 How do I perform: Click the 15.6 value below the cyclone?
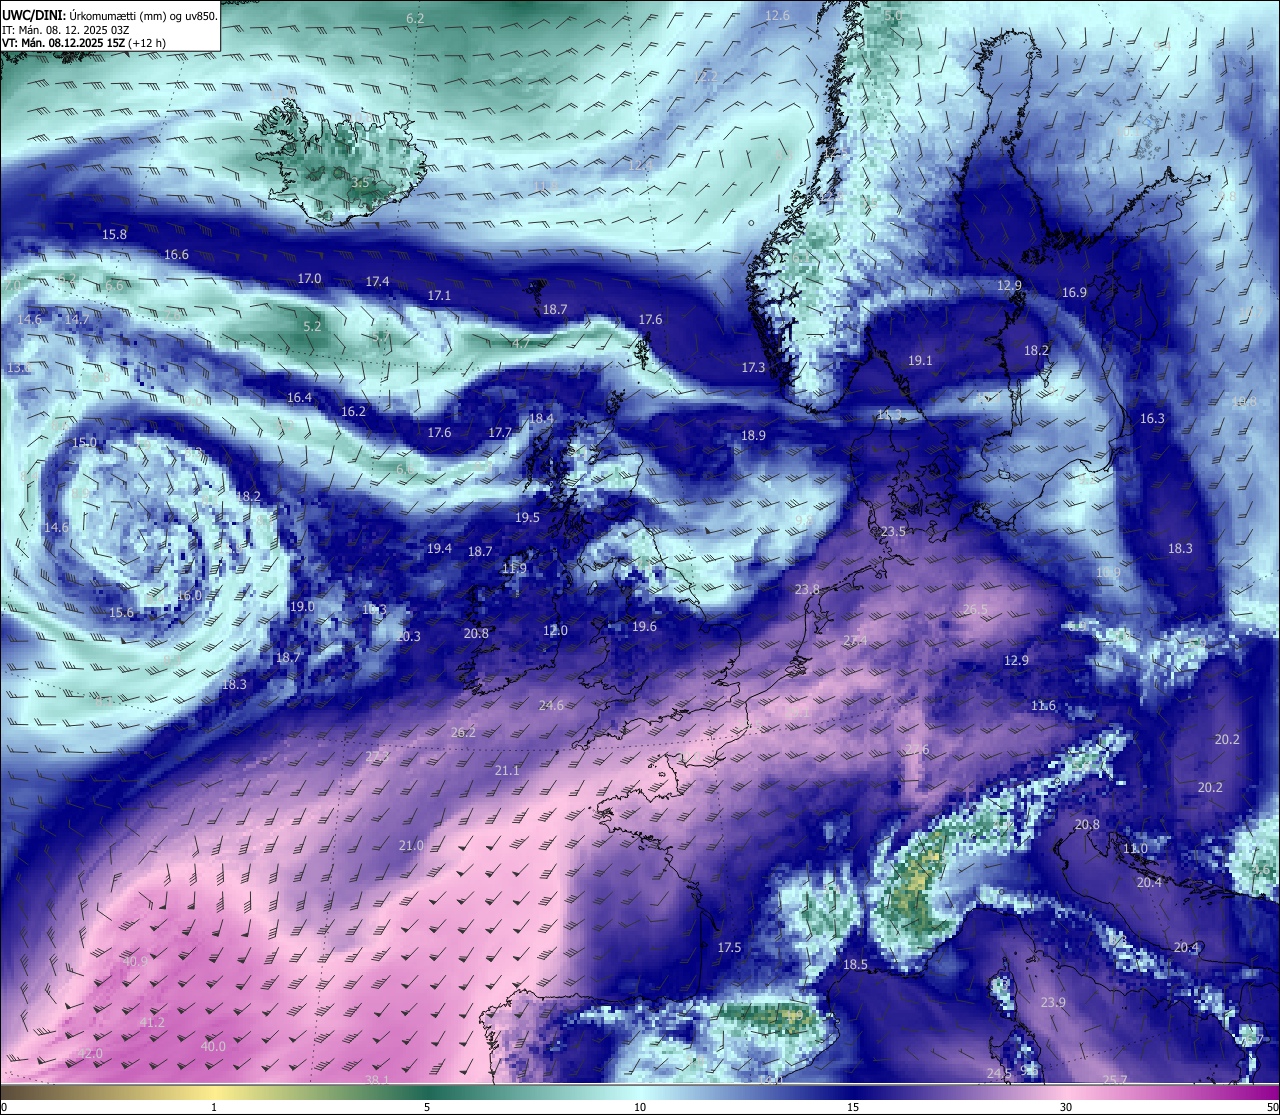[x=121, y=612]
